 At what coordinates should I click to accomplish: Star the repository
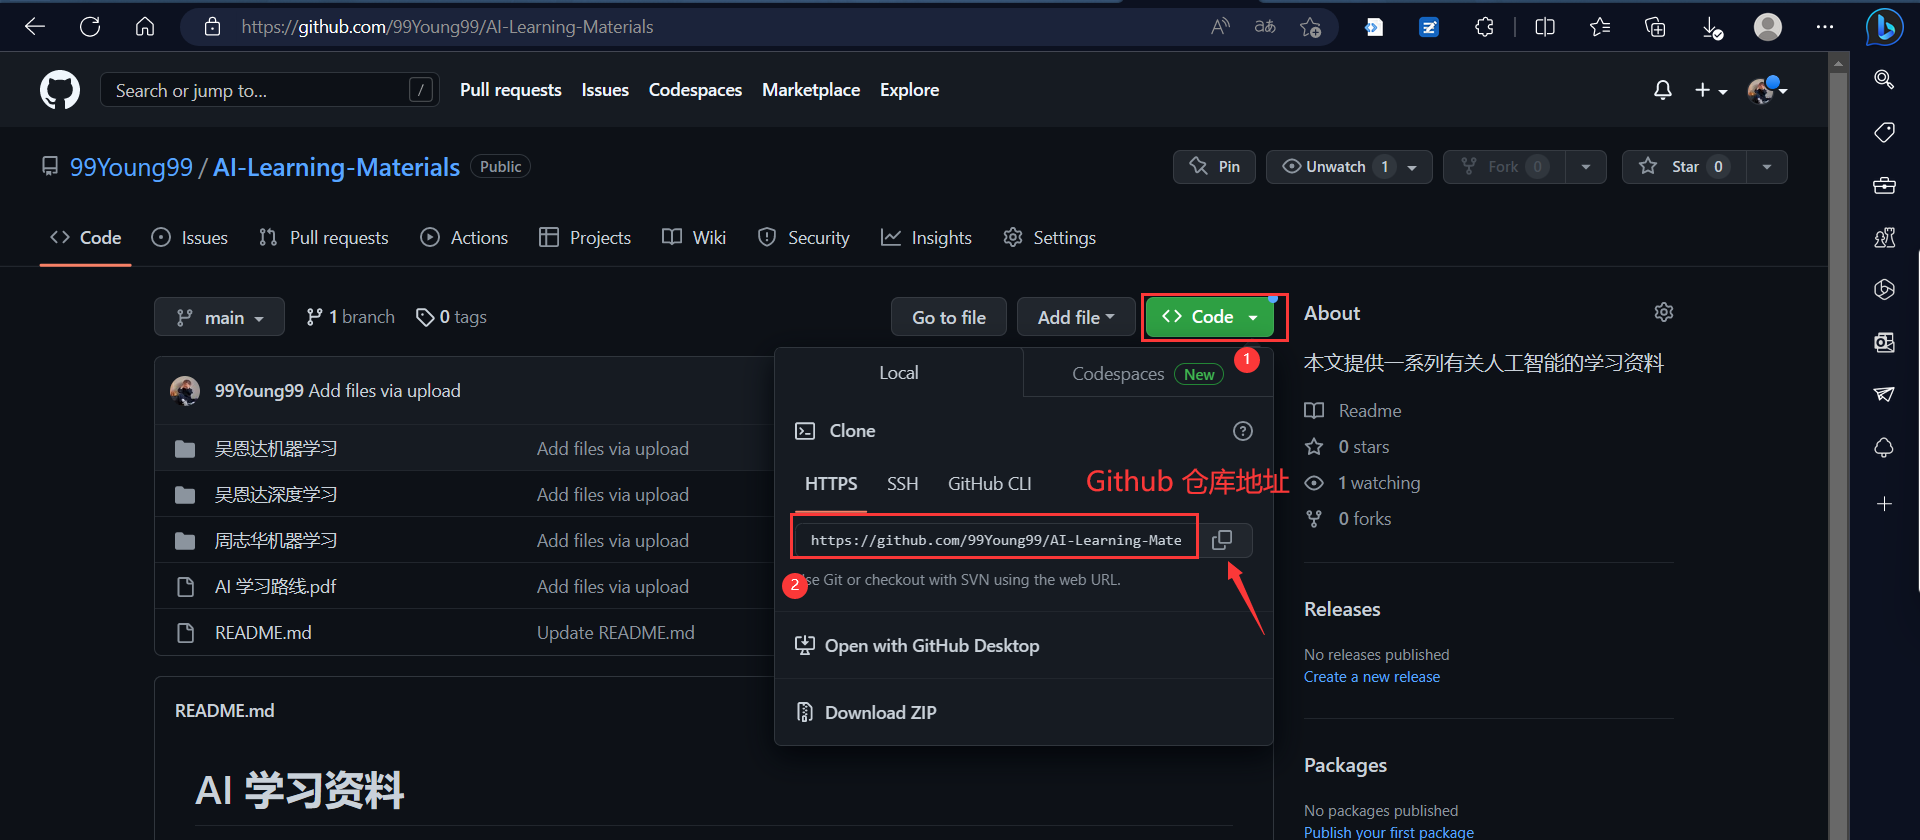tap(1684, 167)
